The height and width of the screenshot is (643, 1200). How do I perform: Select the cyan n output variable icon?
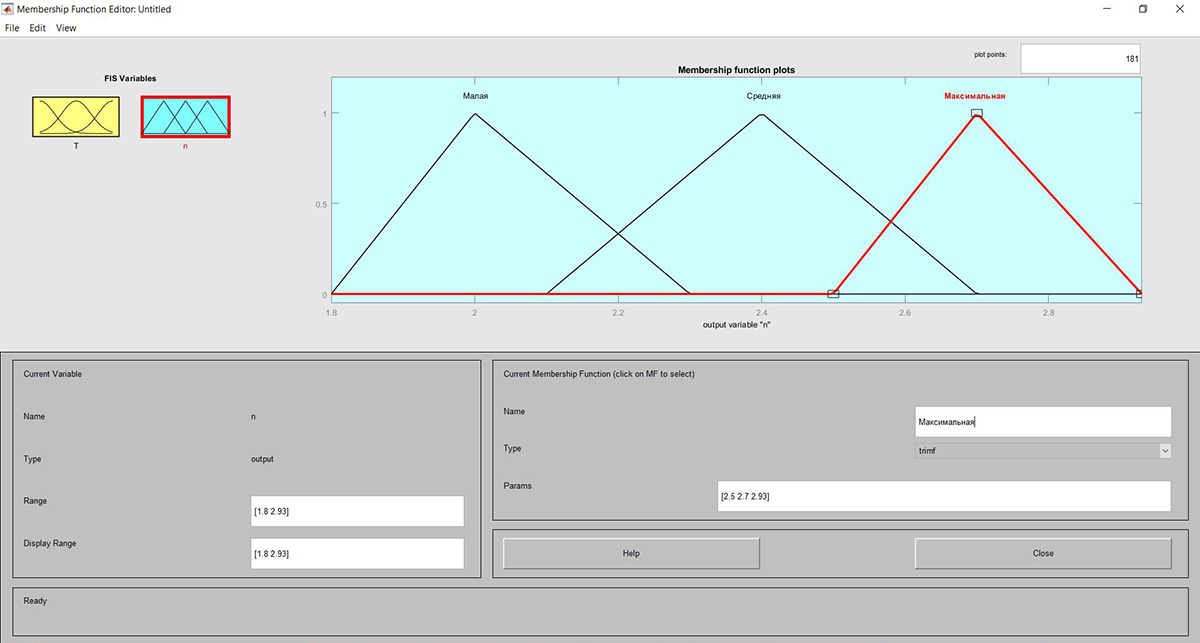point(185,117)
